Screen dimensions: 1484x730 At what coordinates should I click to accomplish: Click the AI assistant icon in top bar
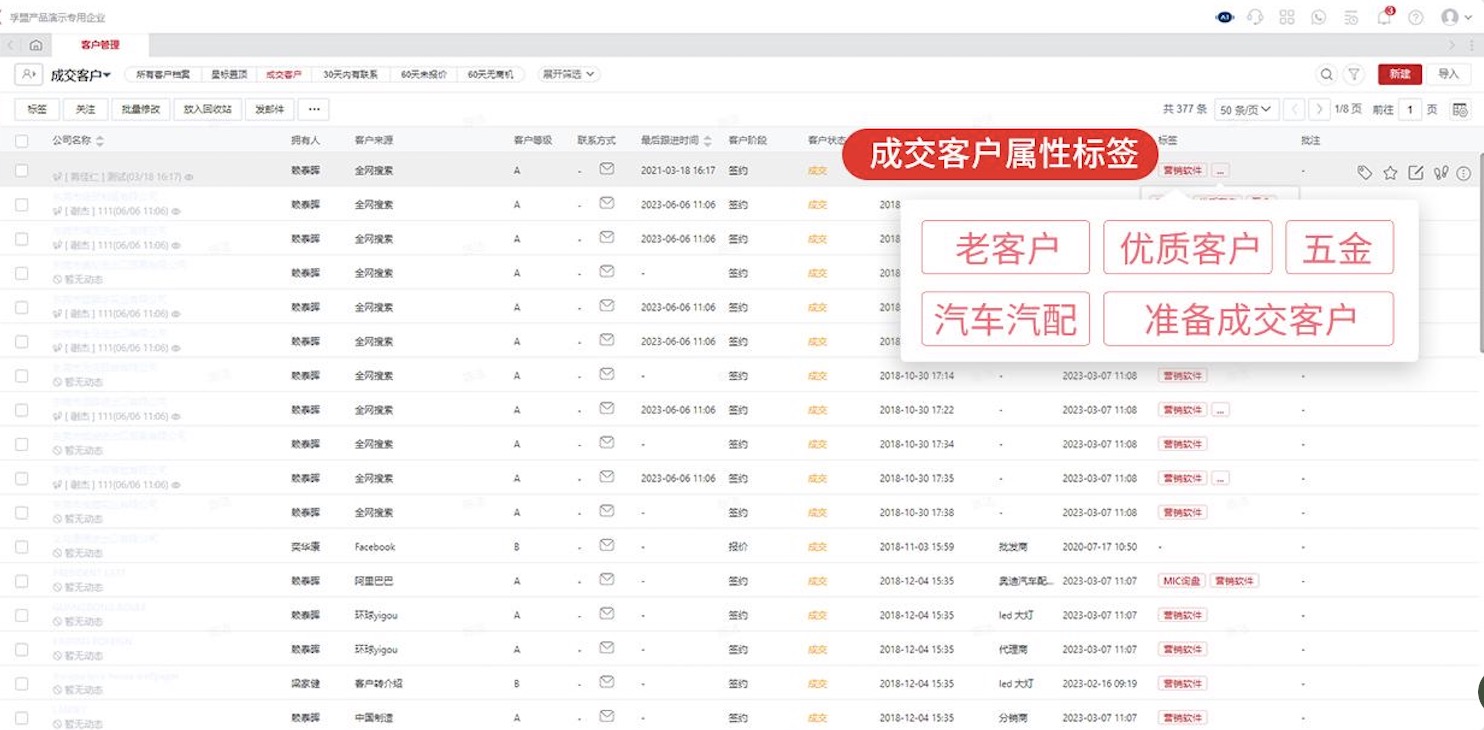[x=1224, y=16]
